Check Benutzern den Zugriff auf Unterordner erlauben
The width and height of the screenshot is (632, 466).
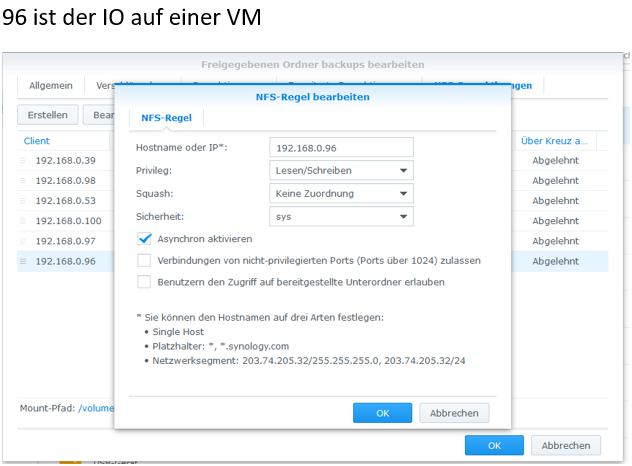point(144,282)
